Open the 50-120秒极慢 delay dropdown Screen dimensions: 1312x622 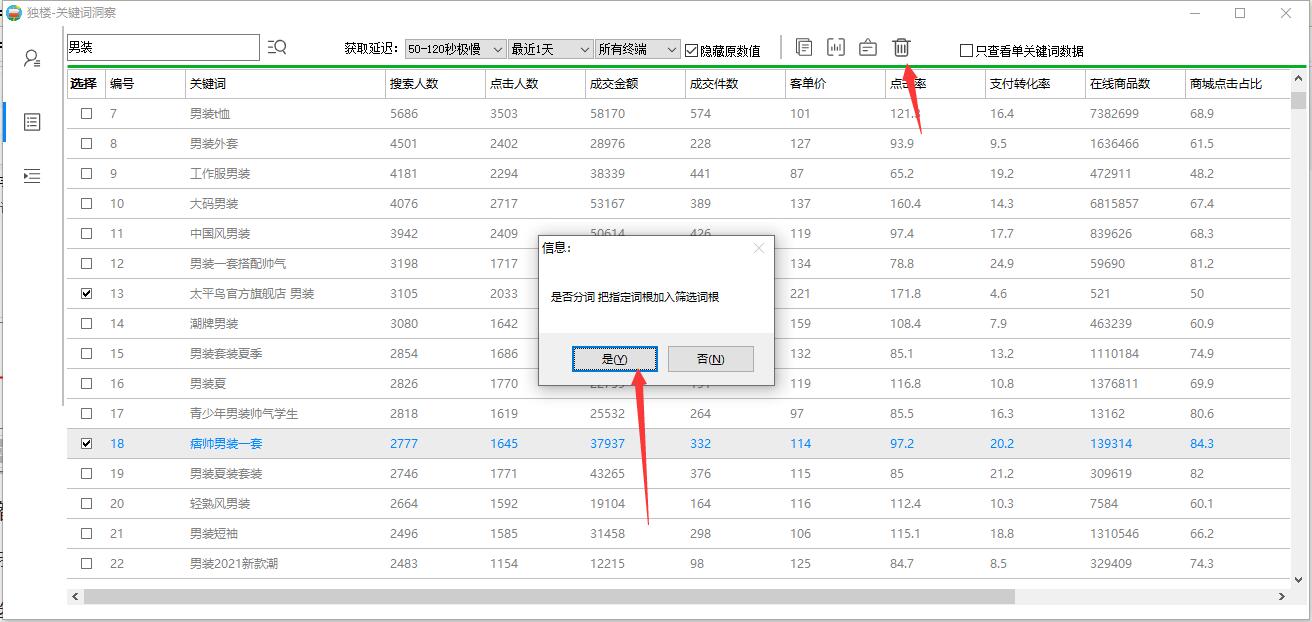point(455,49)
